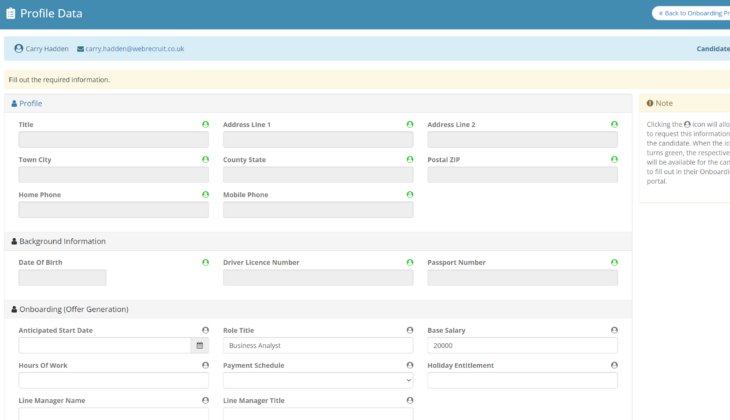This screenshot has width=730, height=420.
Task: Click the Carry Hadden candidate name
Action: tap(46, 48)
